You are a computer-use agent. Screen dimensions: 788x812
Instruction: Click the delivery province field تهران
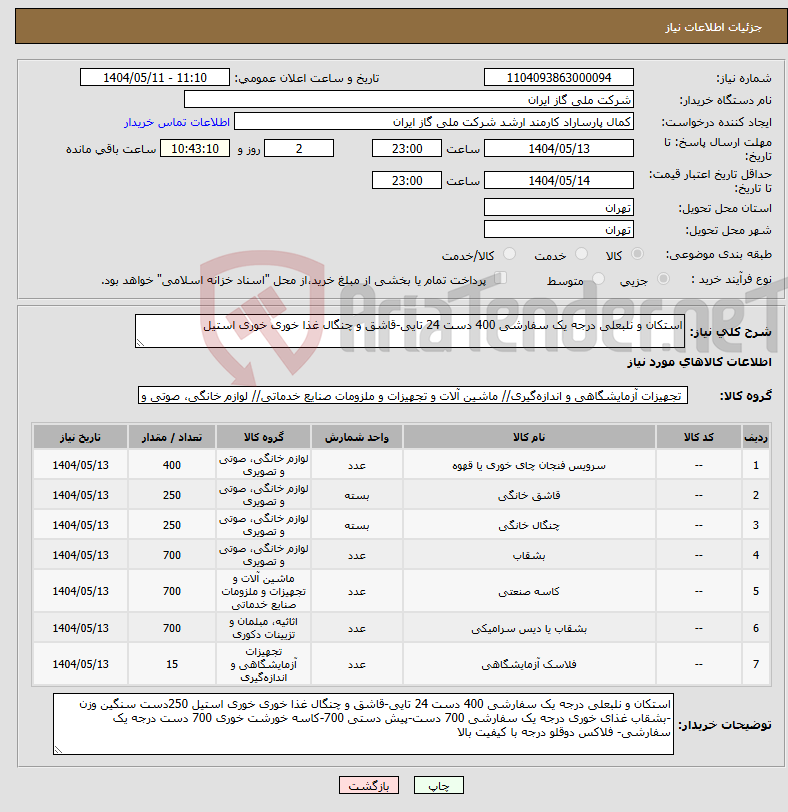(x=559, y=208)
